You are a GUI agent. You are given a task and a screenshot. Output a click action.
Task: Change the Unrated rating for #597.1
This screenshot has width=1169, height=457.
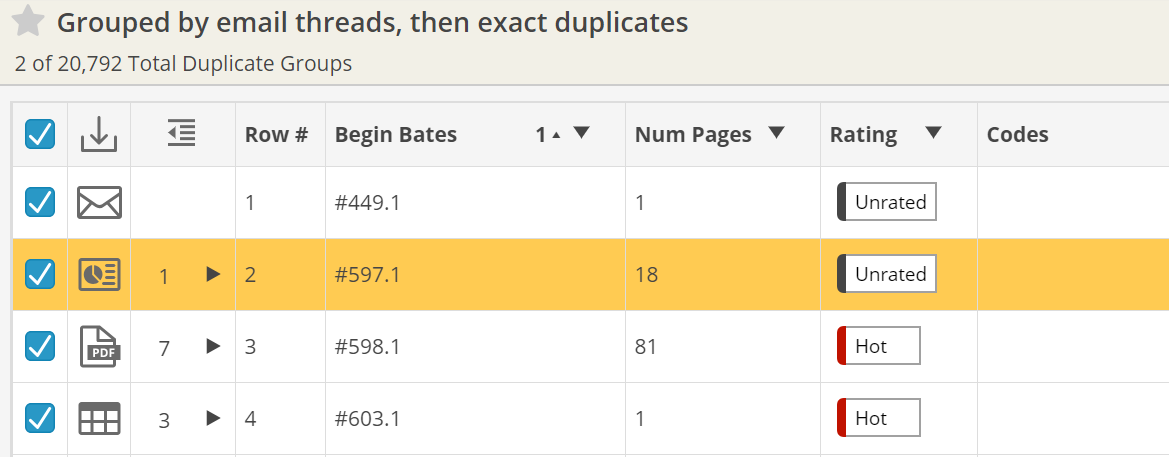[x=886, y=274]
